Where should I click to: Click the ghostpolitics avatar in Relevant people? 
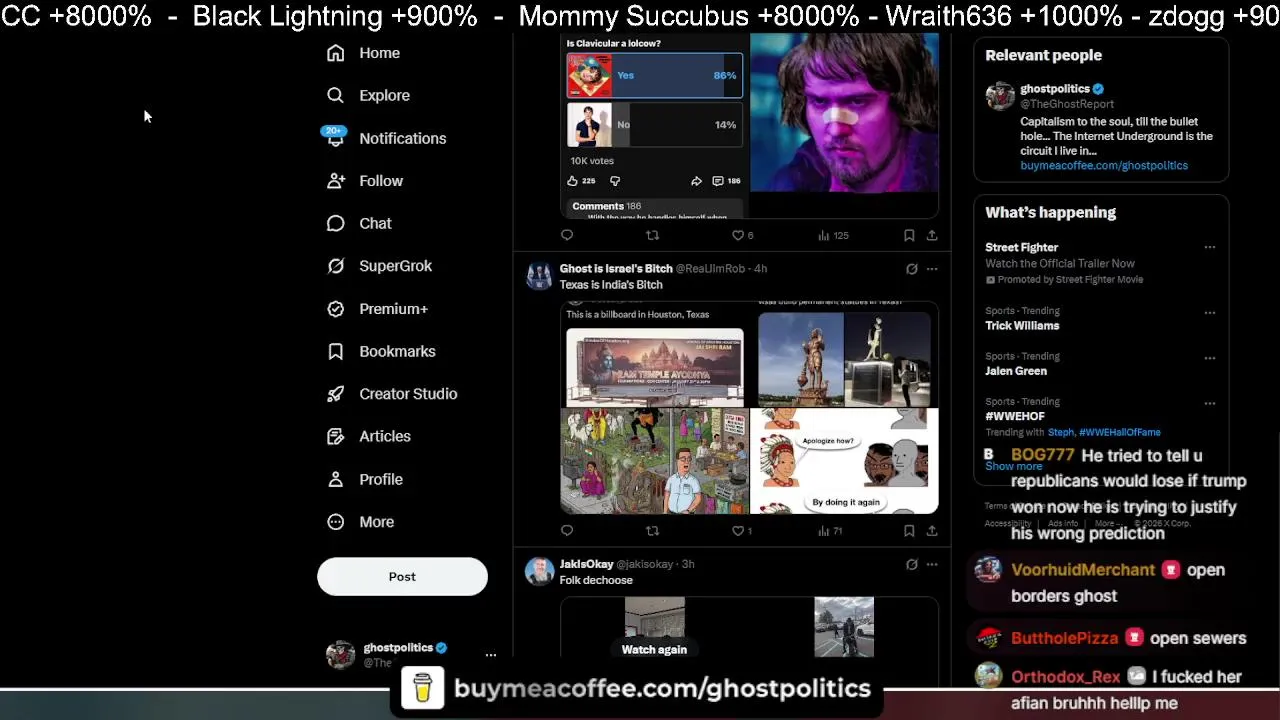[x=1000, y=96]
